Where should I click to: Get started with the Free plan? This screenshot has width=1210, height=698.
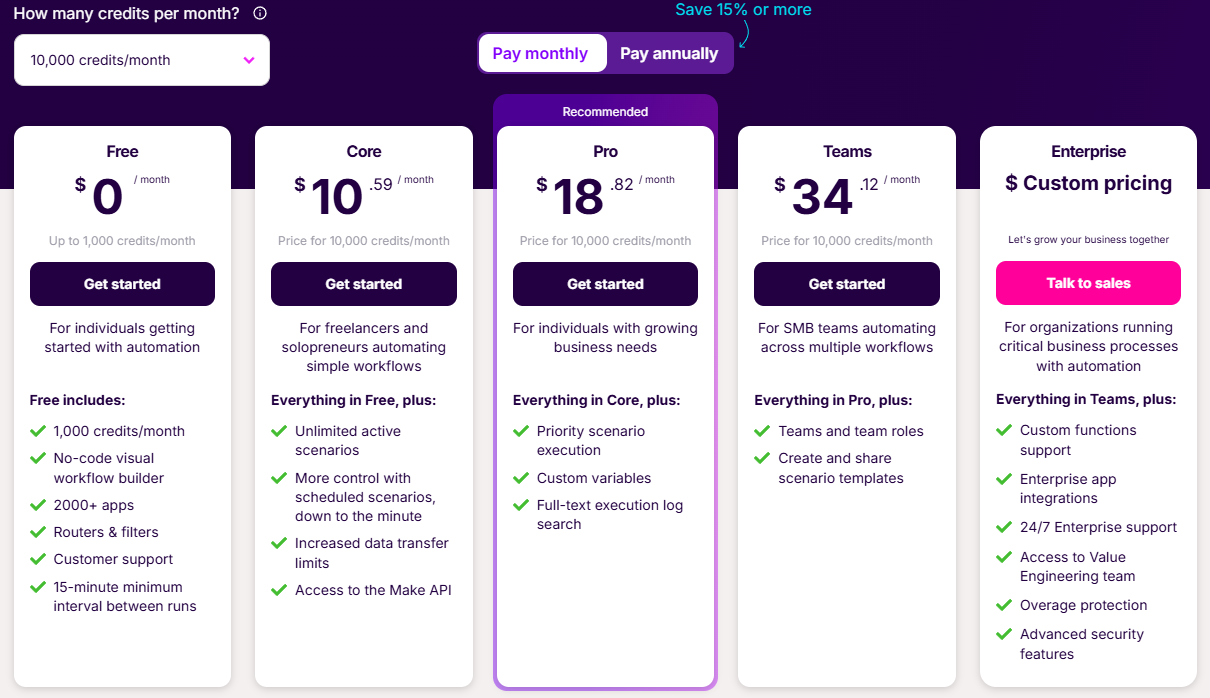click(x=122, y=284)
